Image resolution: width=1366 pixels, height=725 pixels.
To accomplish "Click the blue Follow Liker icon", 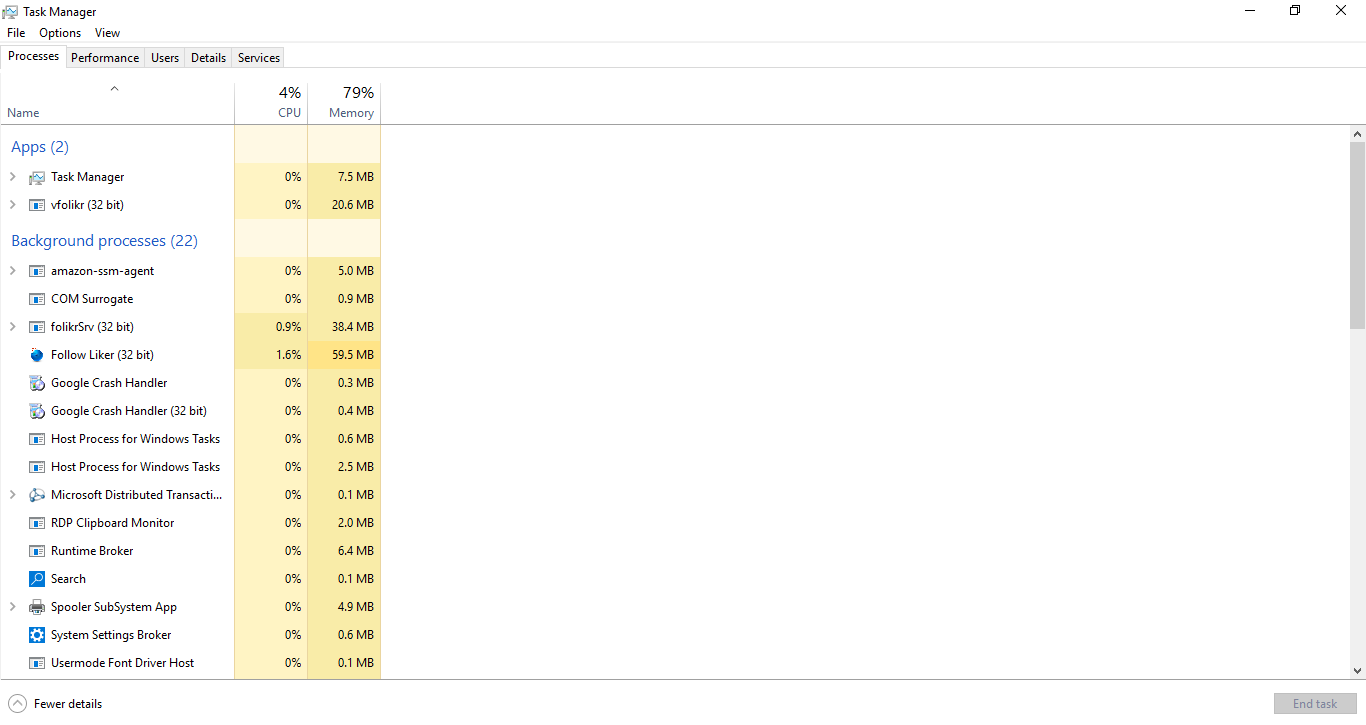I will 37,355.
